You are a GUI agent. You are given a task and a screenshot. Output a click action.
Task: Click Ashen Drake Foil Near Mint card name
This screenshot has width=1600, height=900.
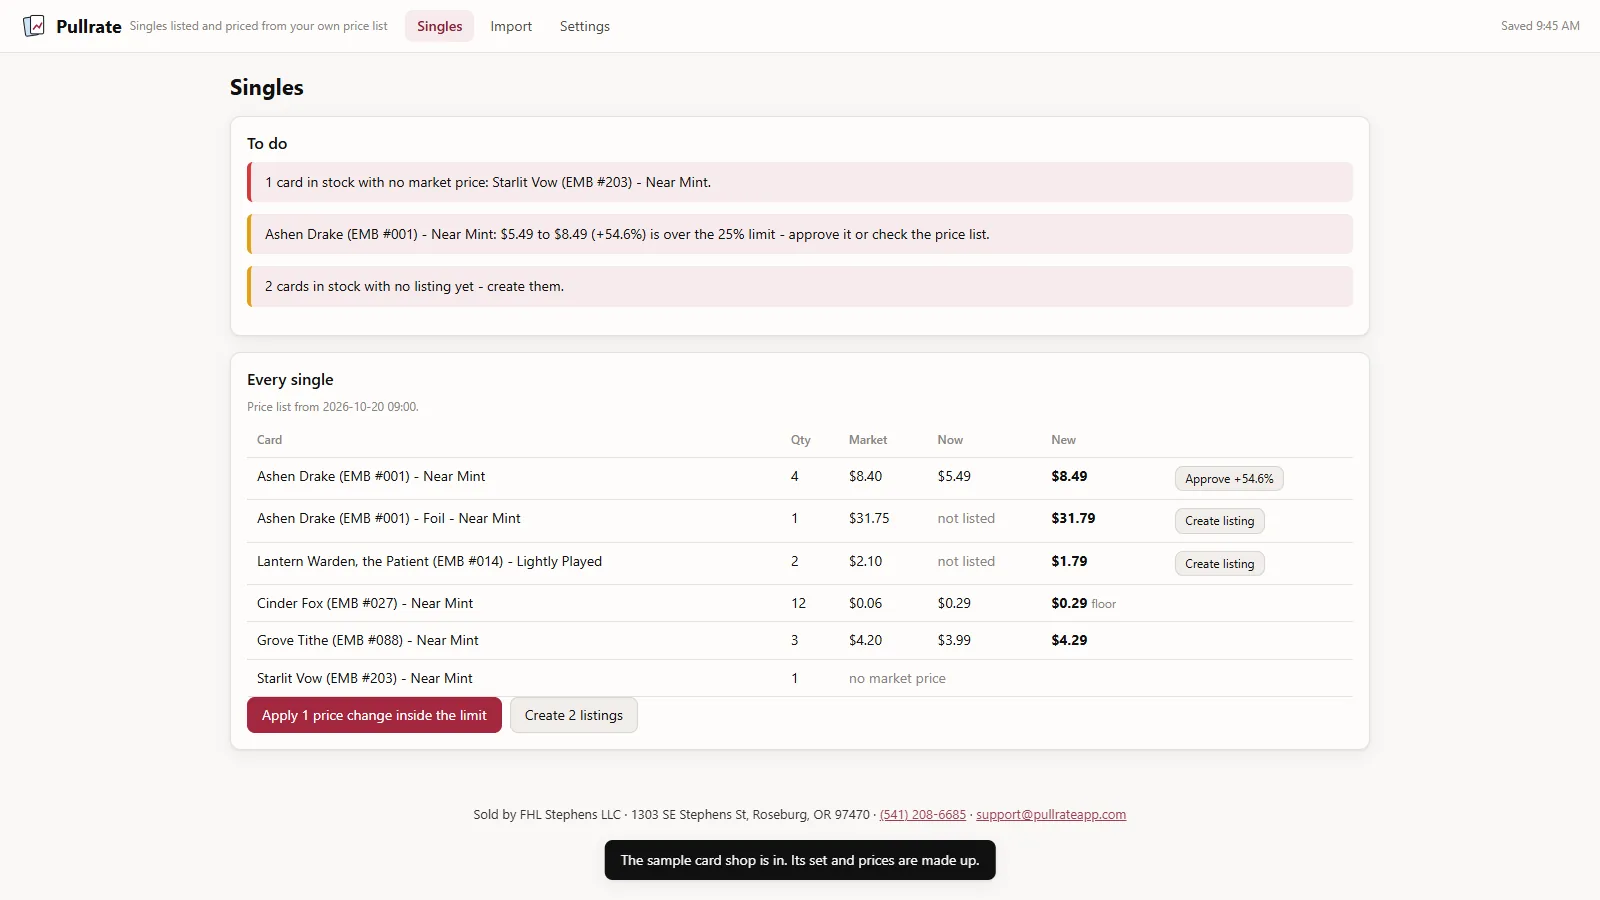click(389, 518)
